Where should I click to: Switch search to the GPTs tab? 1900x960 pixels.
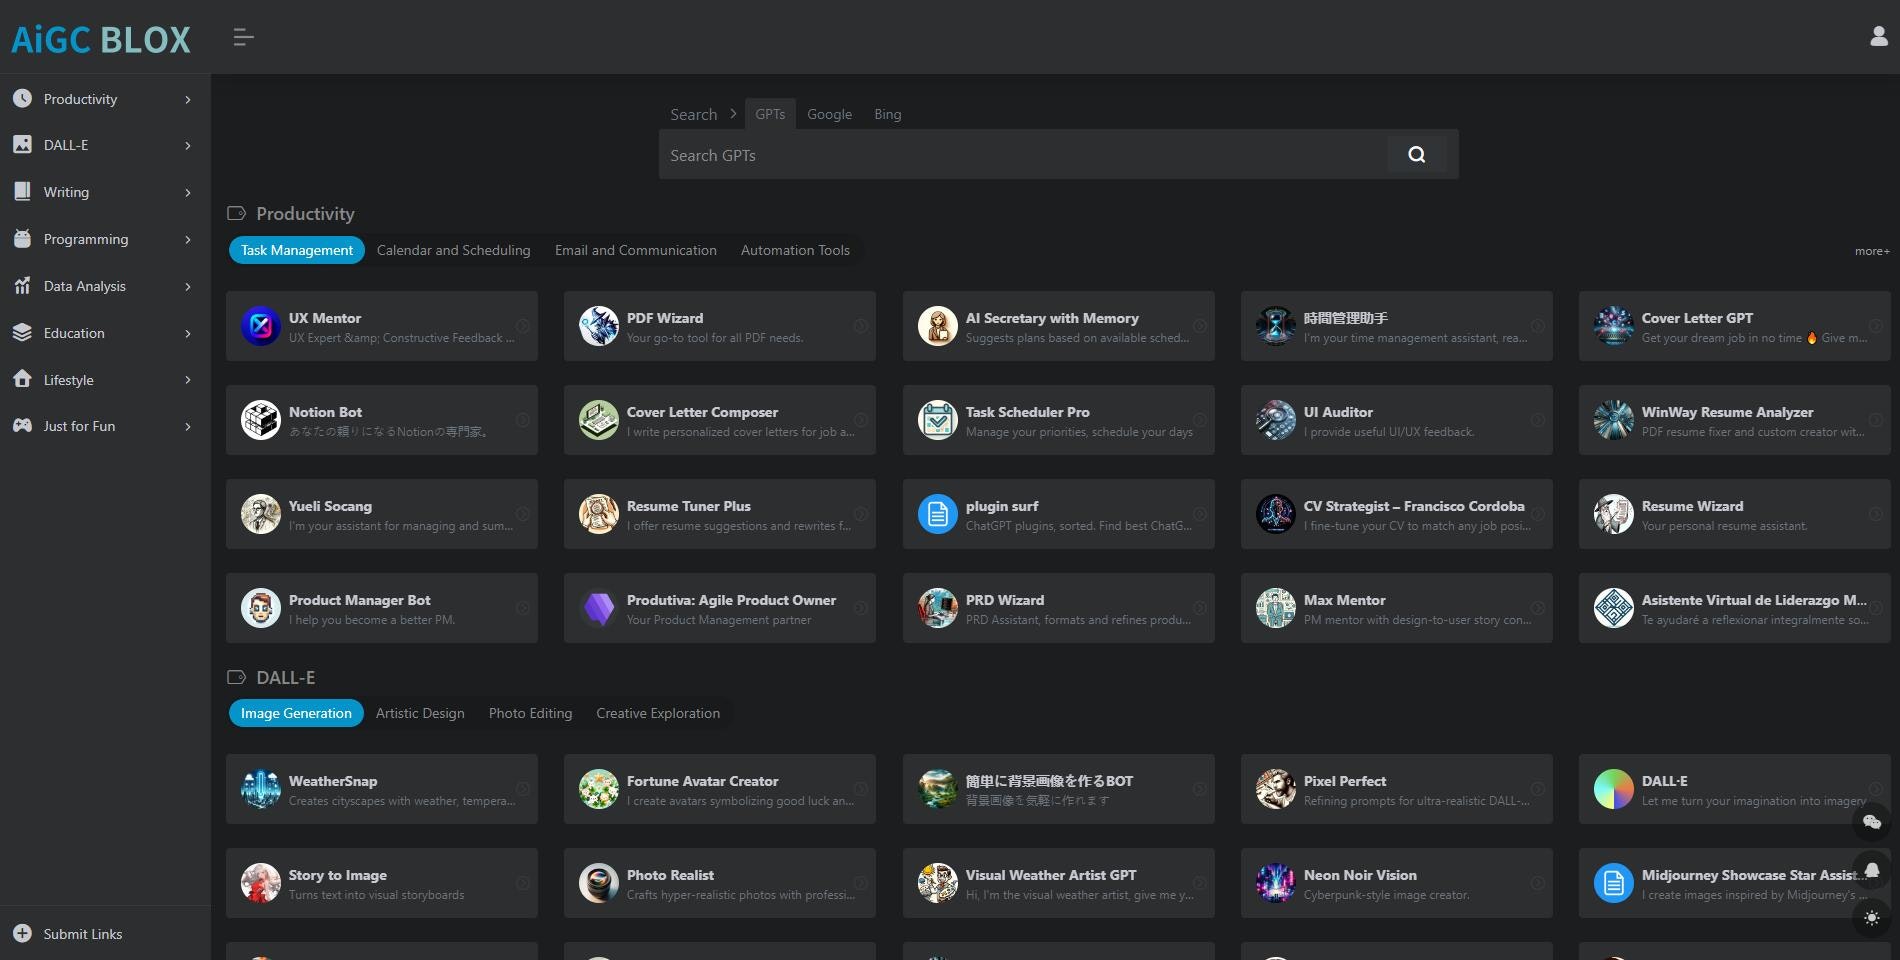tap(770, 114)
